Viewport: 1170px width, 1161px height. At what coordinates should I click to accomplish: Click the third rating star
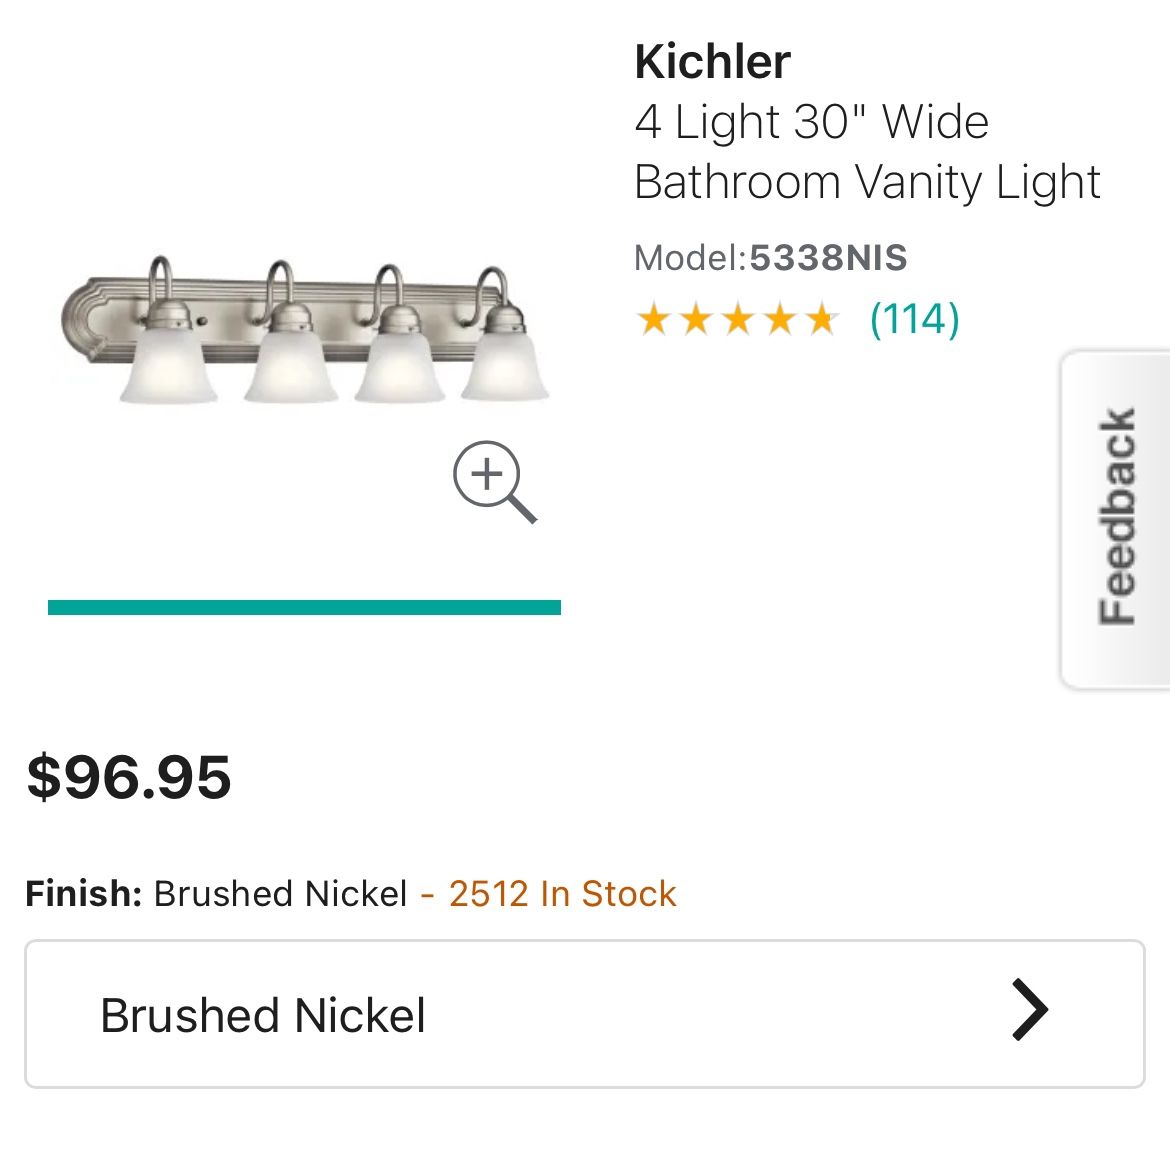[x=738, y=320]
